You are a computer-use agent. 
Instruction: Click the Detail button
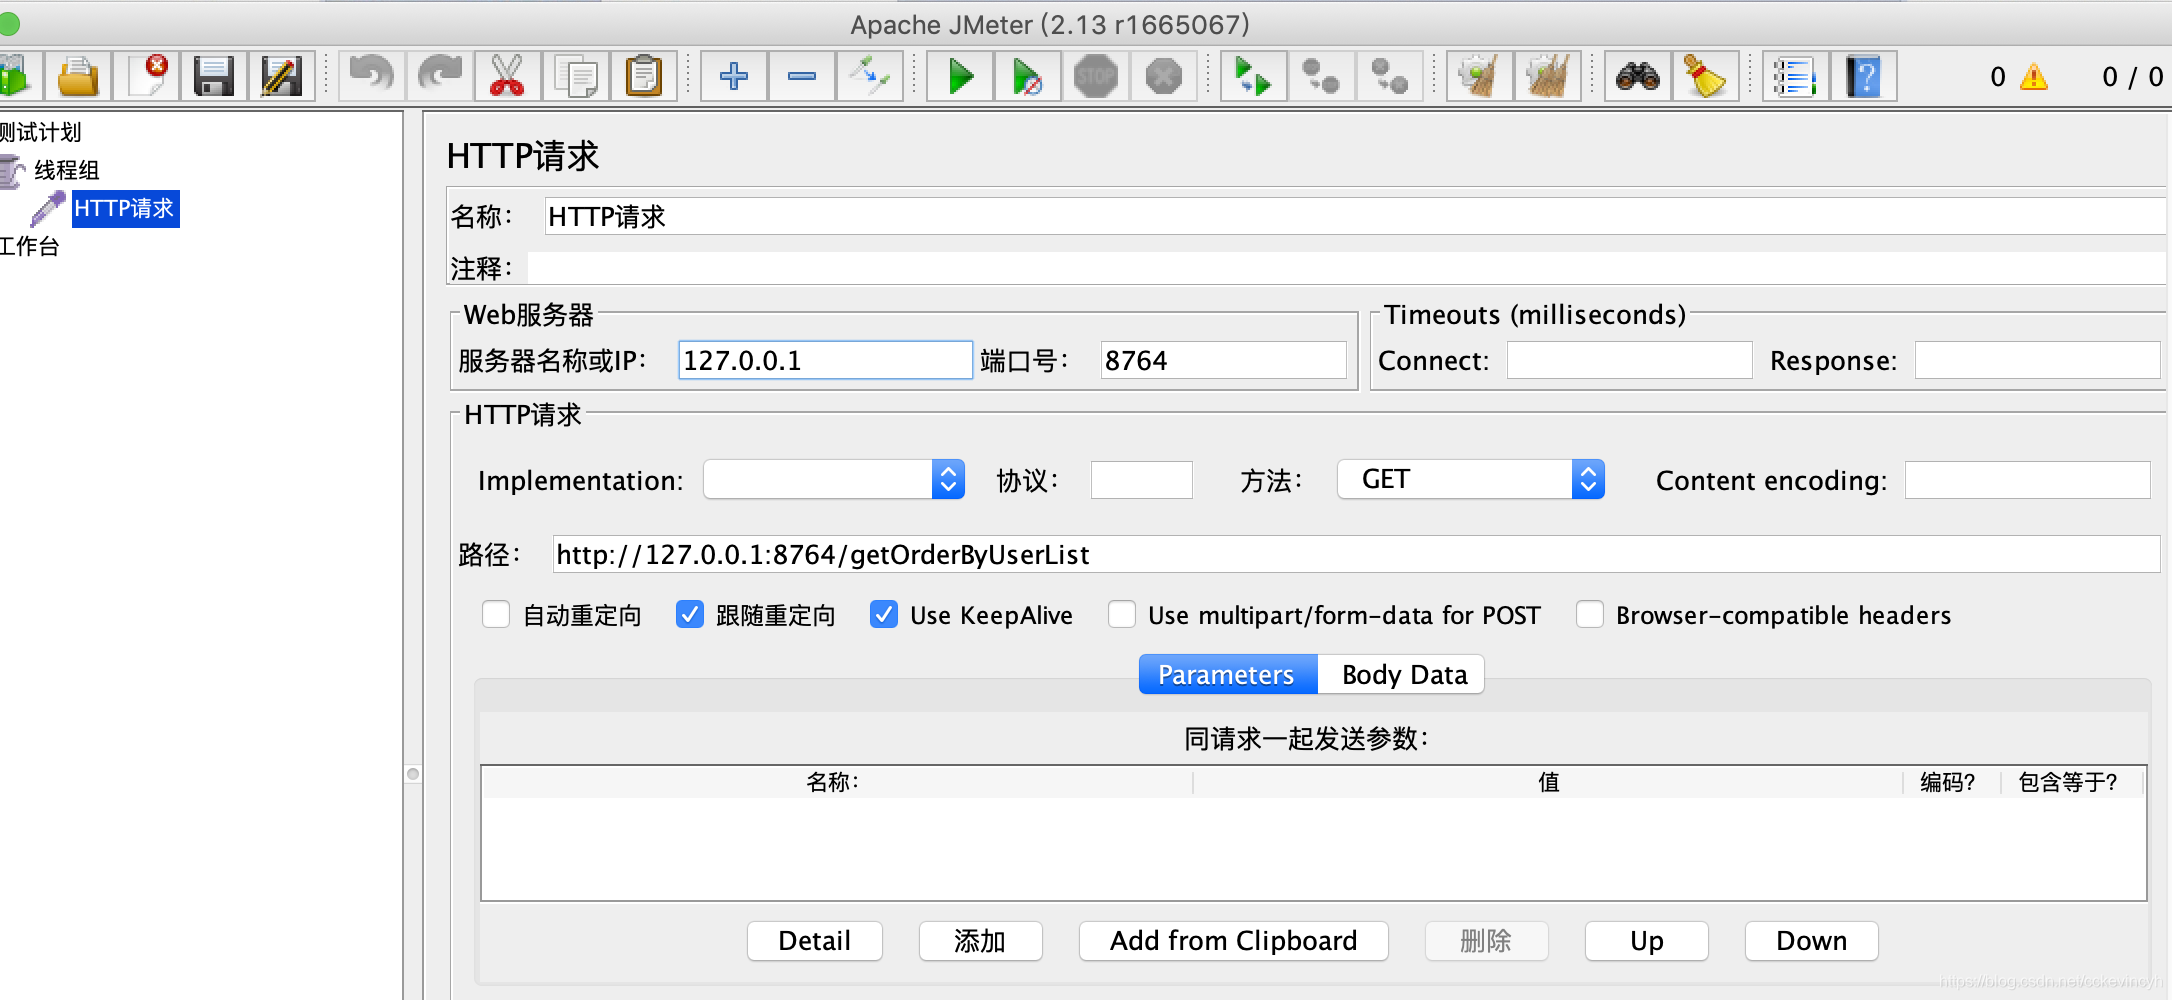815,941
